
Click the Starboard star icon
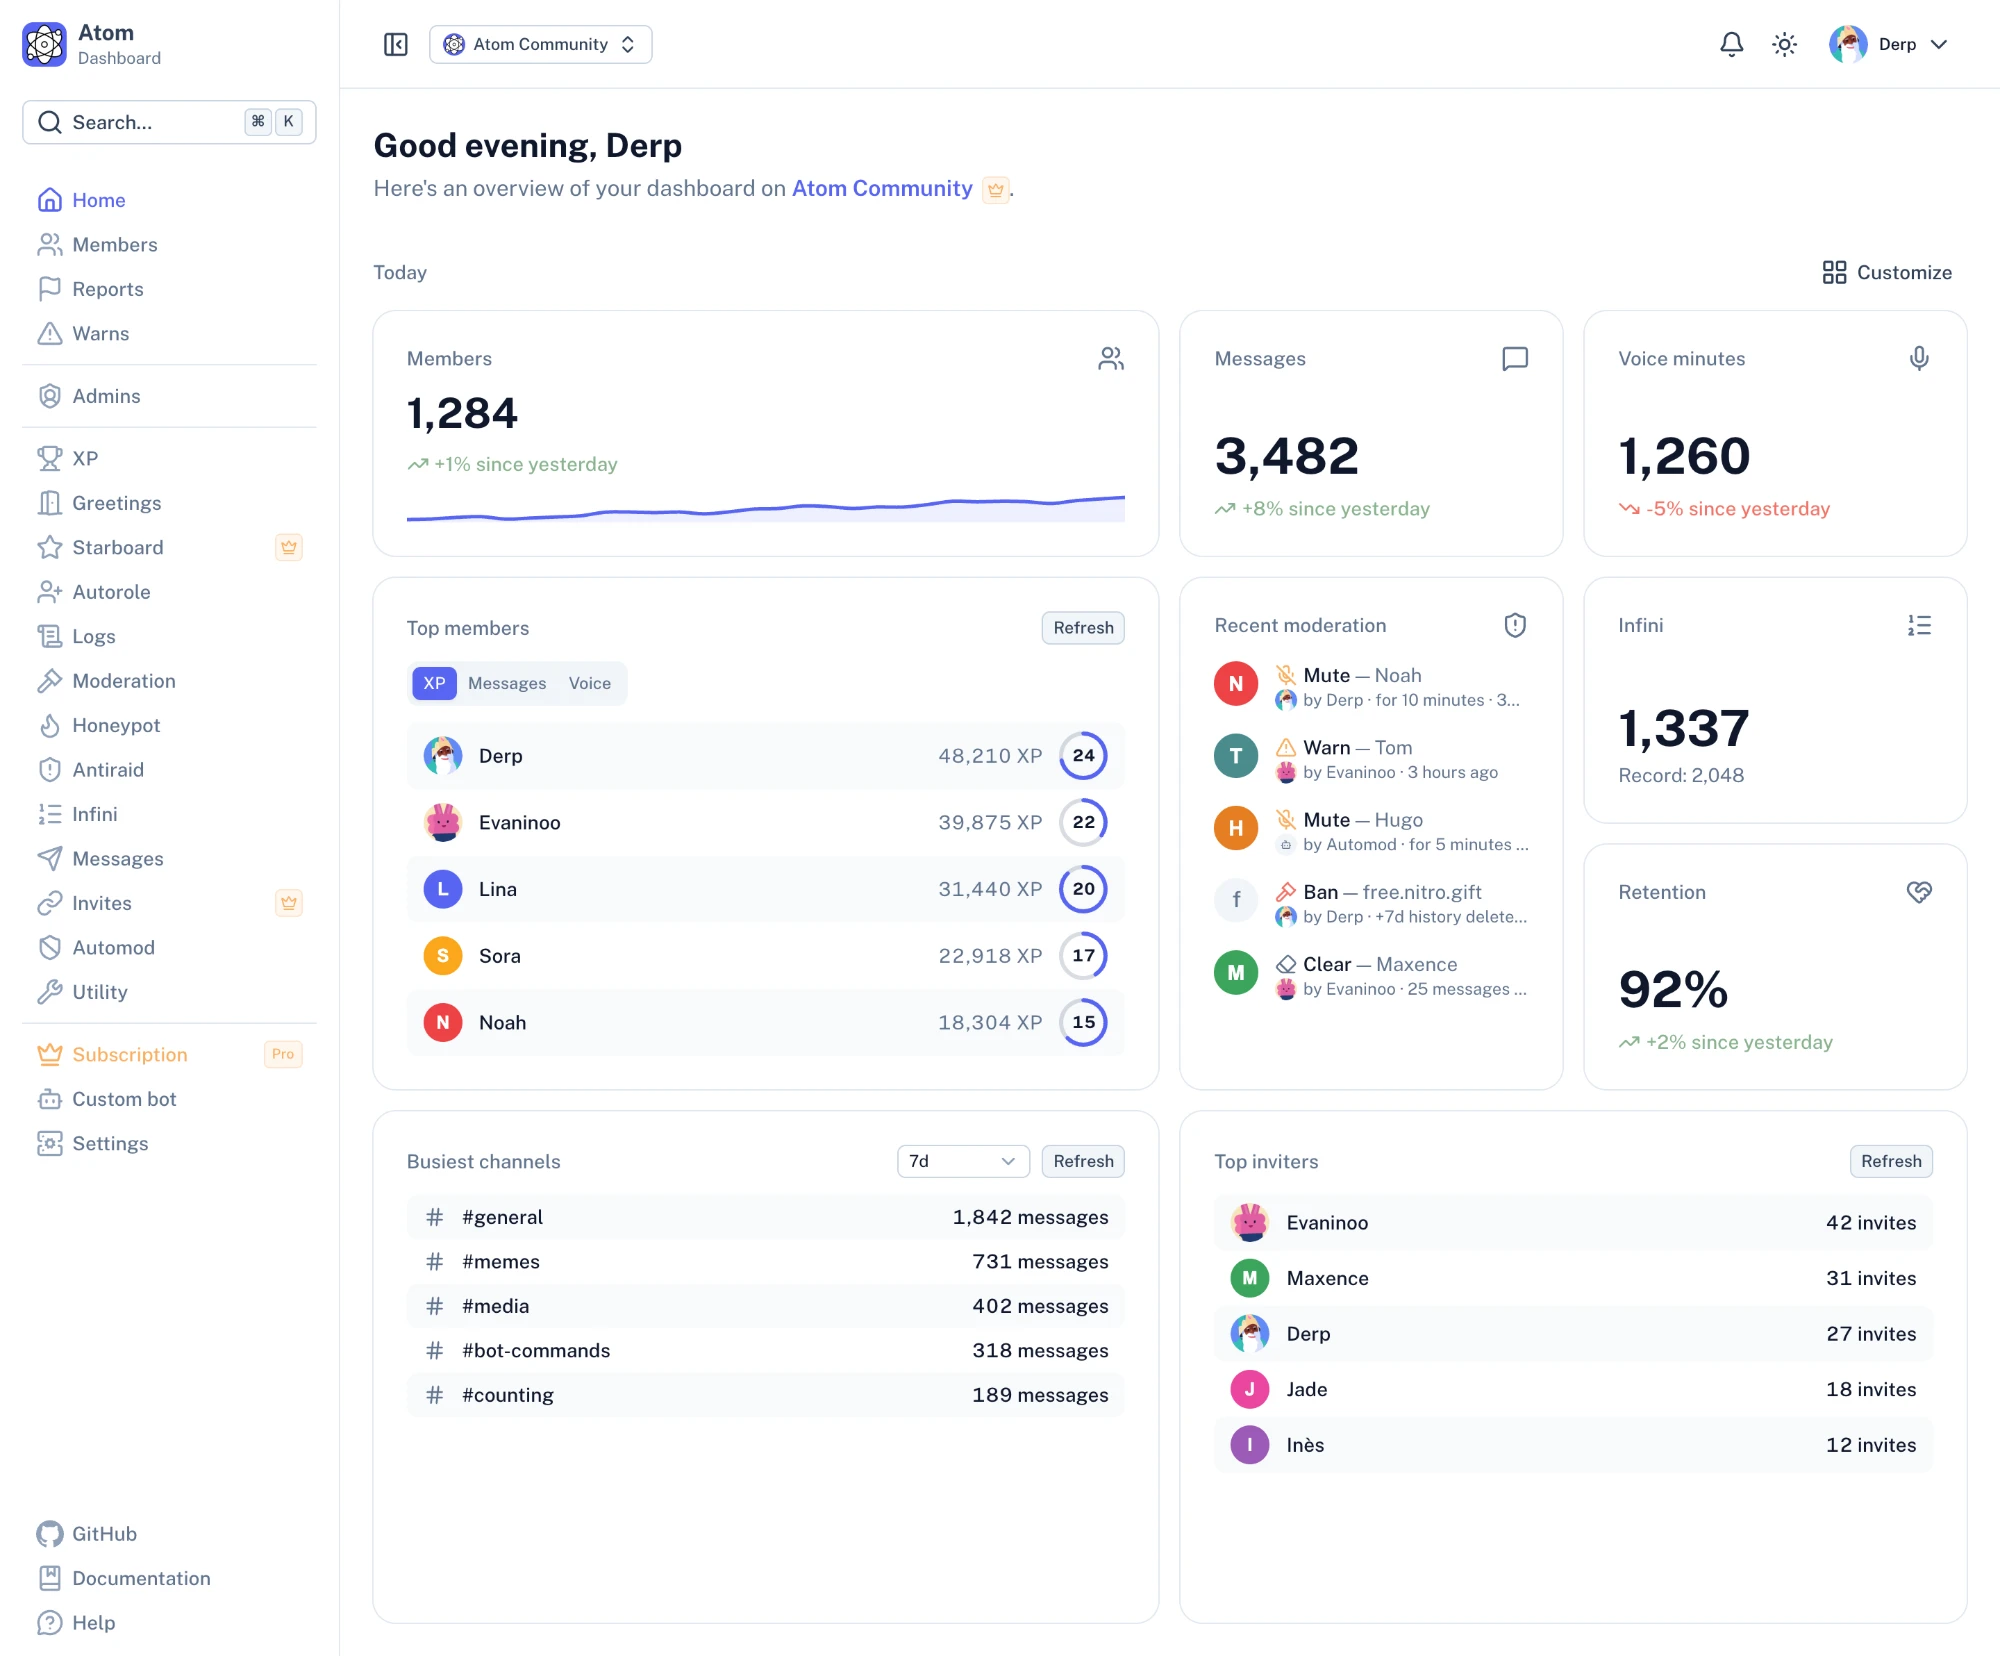(50, 547)
